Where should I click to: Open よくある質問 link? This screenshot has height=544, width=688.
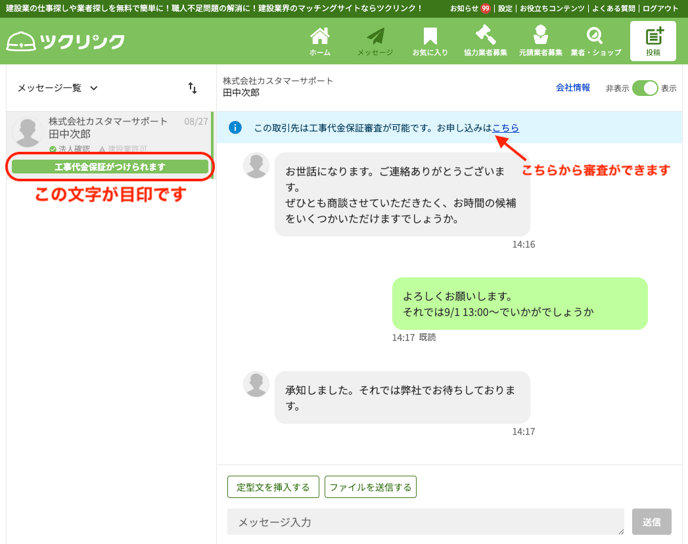coord(613,8)
